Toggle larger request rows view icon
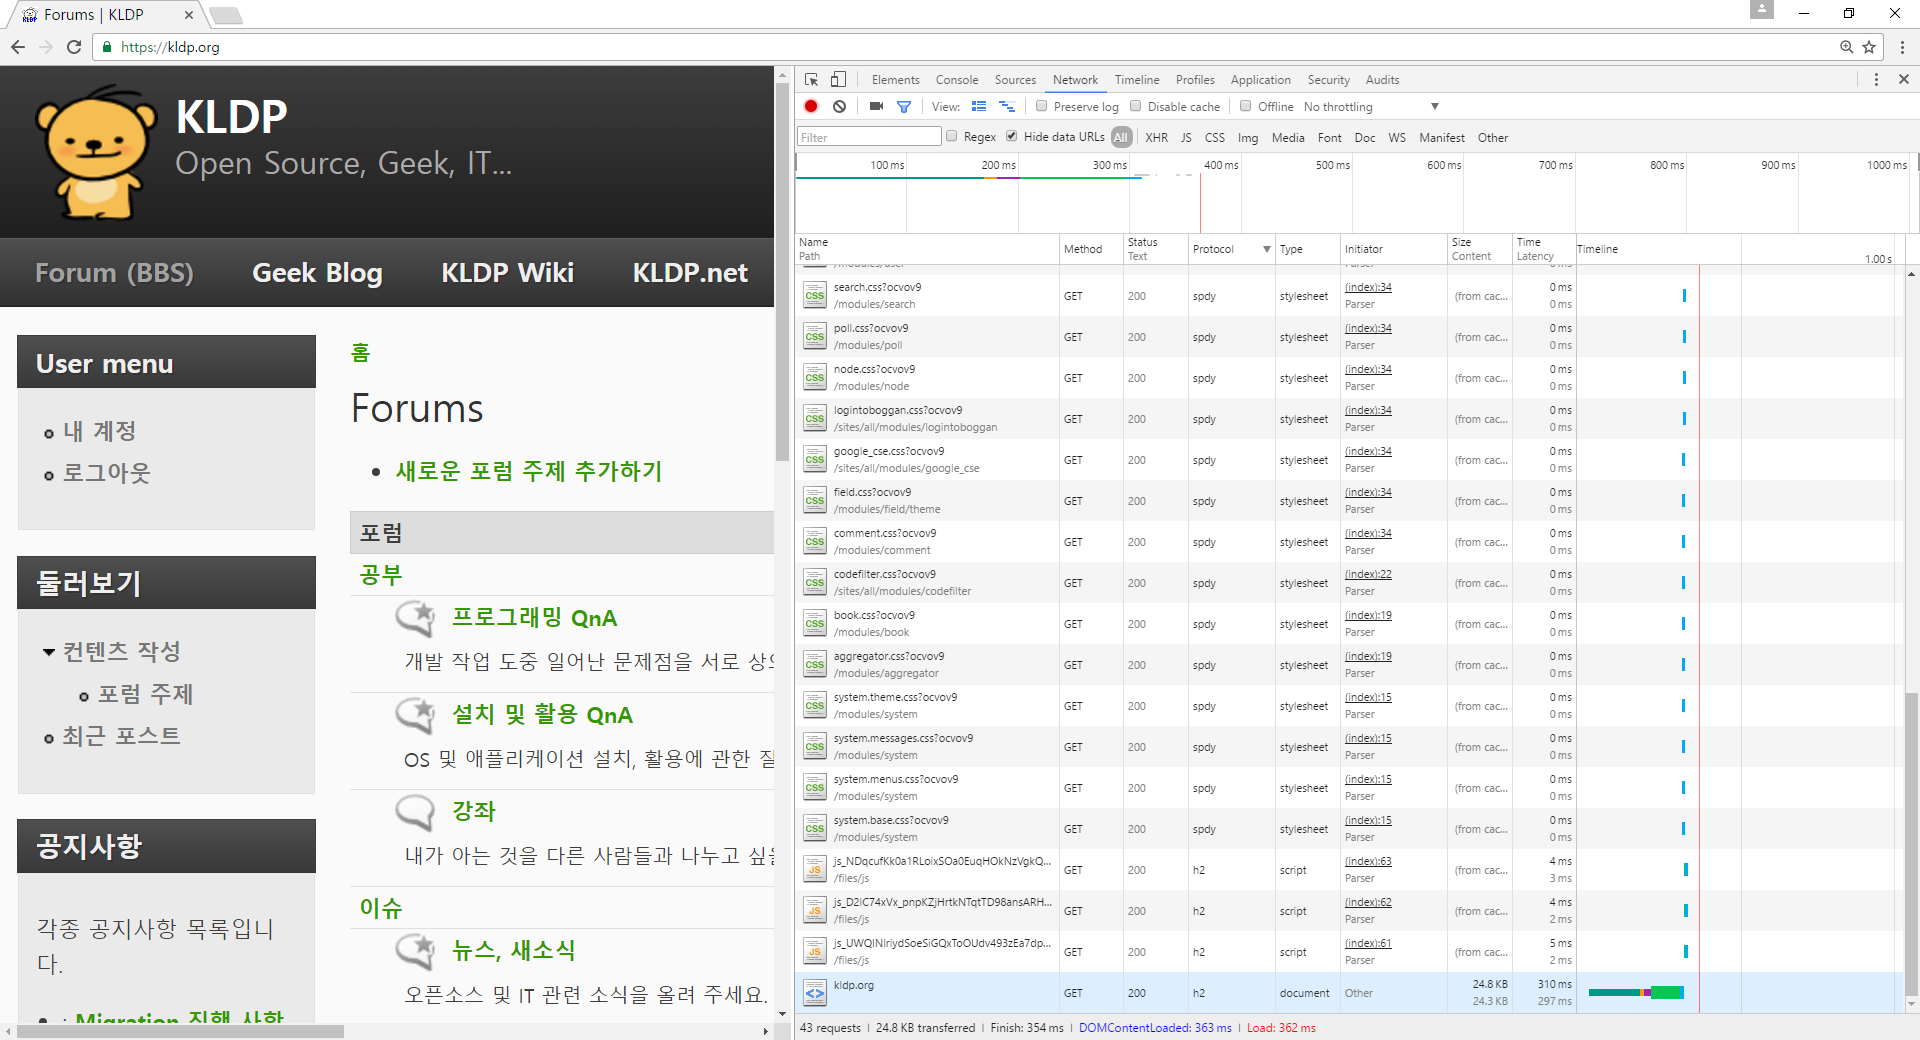The image size is (1920, 1040). (1007, 106)
